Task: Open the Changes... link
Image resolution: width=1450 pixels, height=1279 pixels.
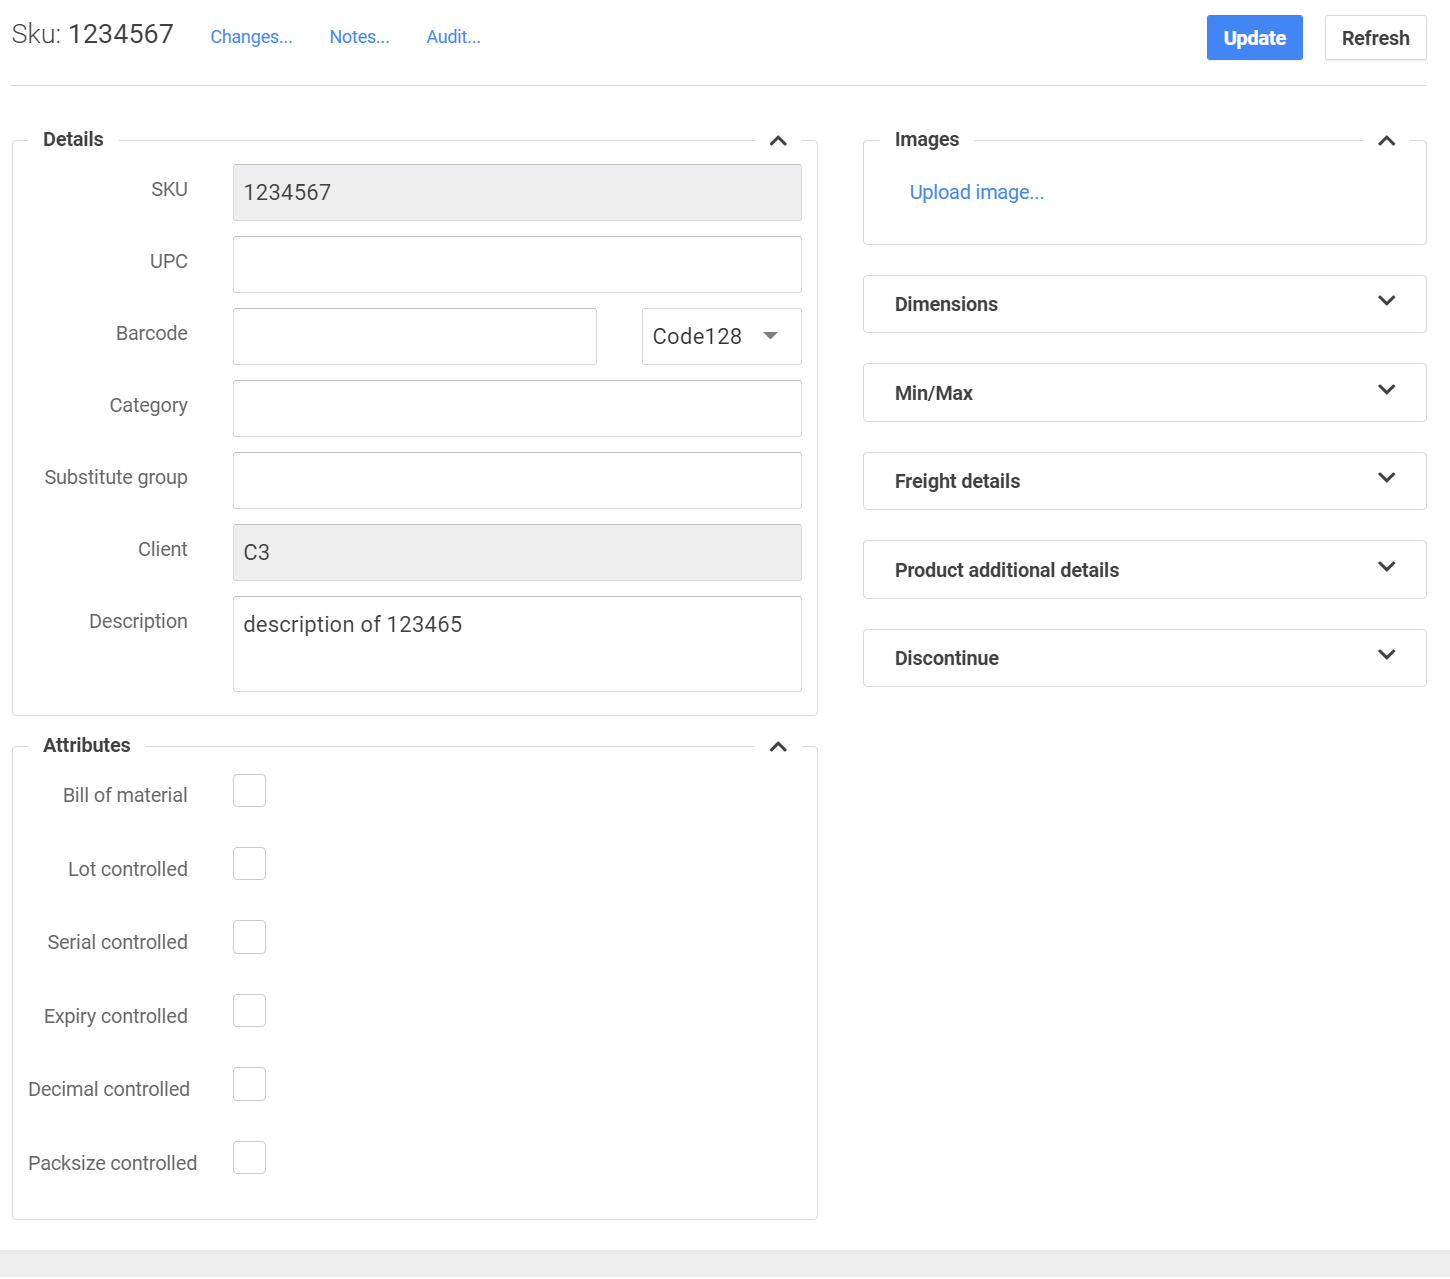Action: click(251, 37)
